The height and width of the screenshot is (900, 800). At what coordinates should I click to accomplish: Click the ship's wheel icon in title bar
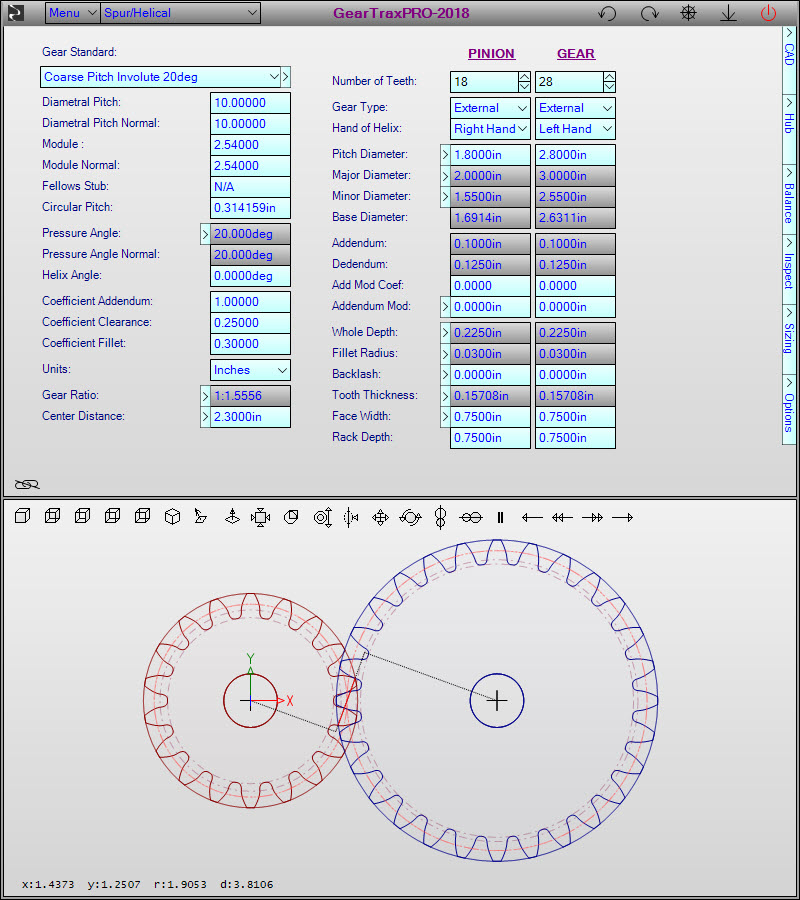[688, 13]
